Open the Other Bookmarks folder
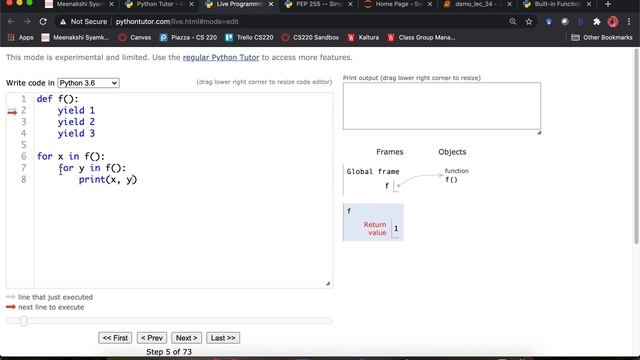The width and height of the screenshot is (640, 360). [602, 38]
